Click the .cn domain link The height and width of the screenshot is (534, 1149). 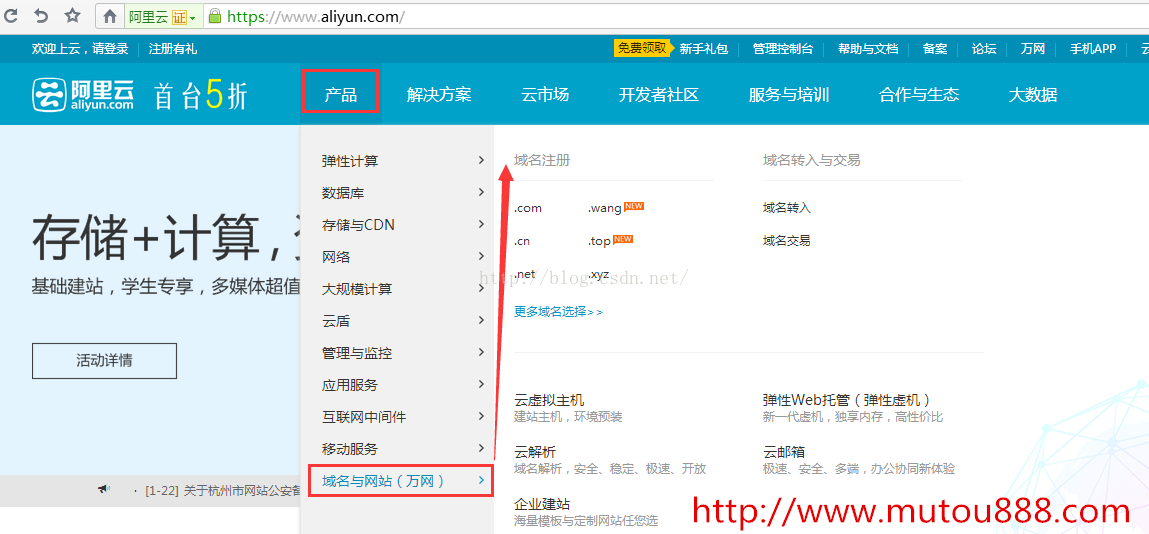522,241
